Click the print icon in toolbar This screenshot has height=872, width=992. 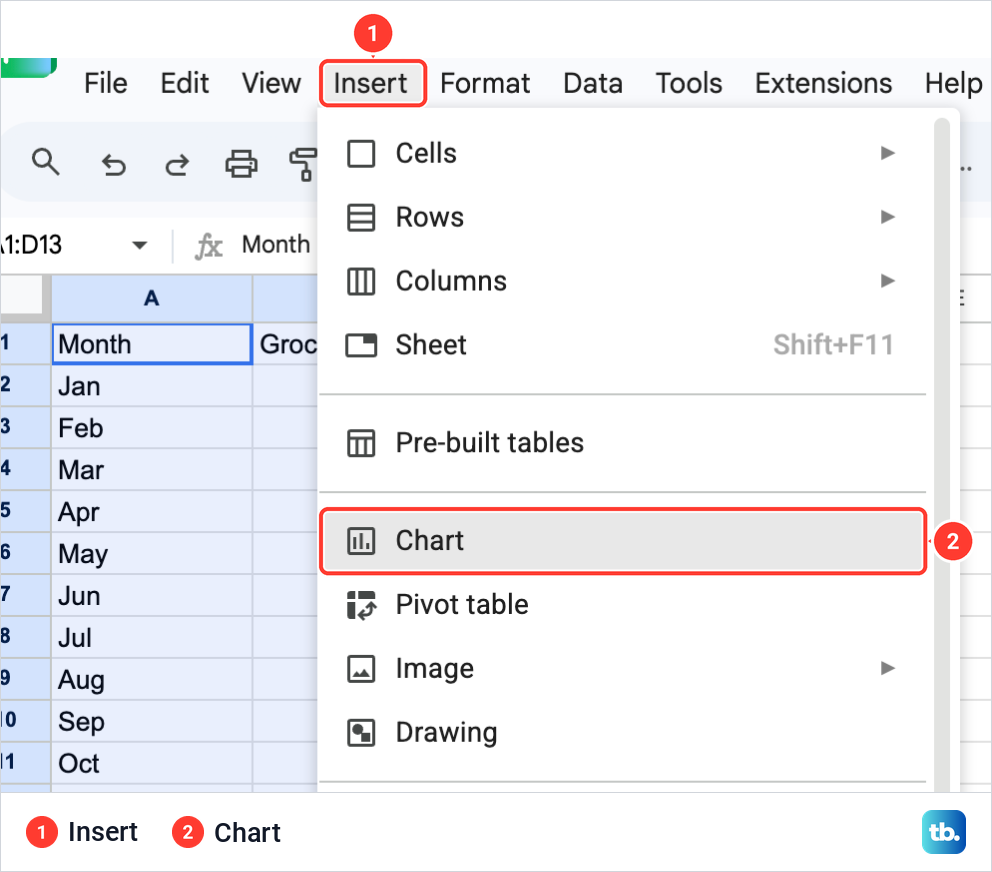[241, 163]
